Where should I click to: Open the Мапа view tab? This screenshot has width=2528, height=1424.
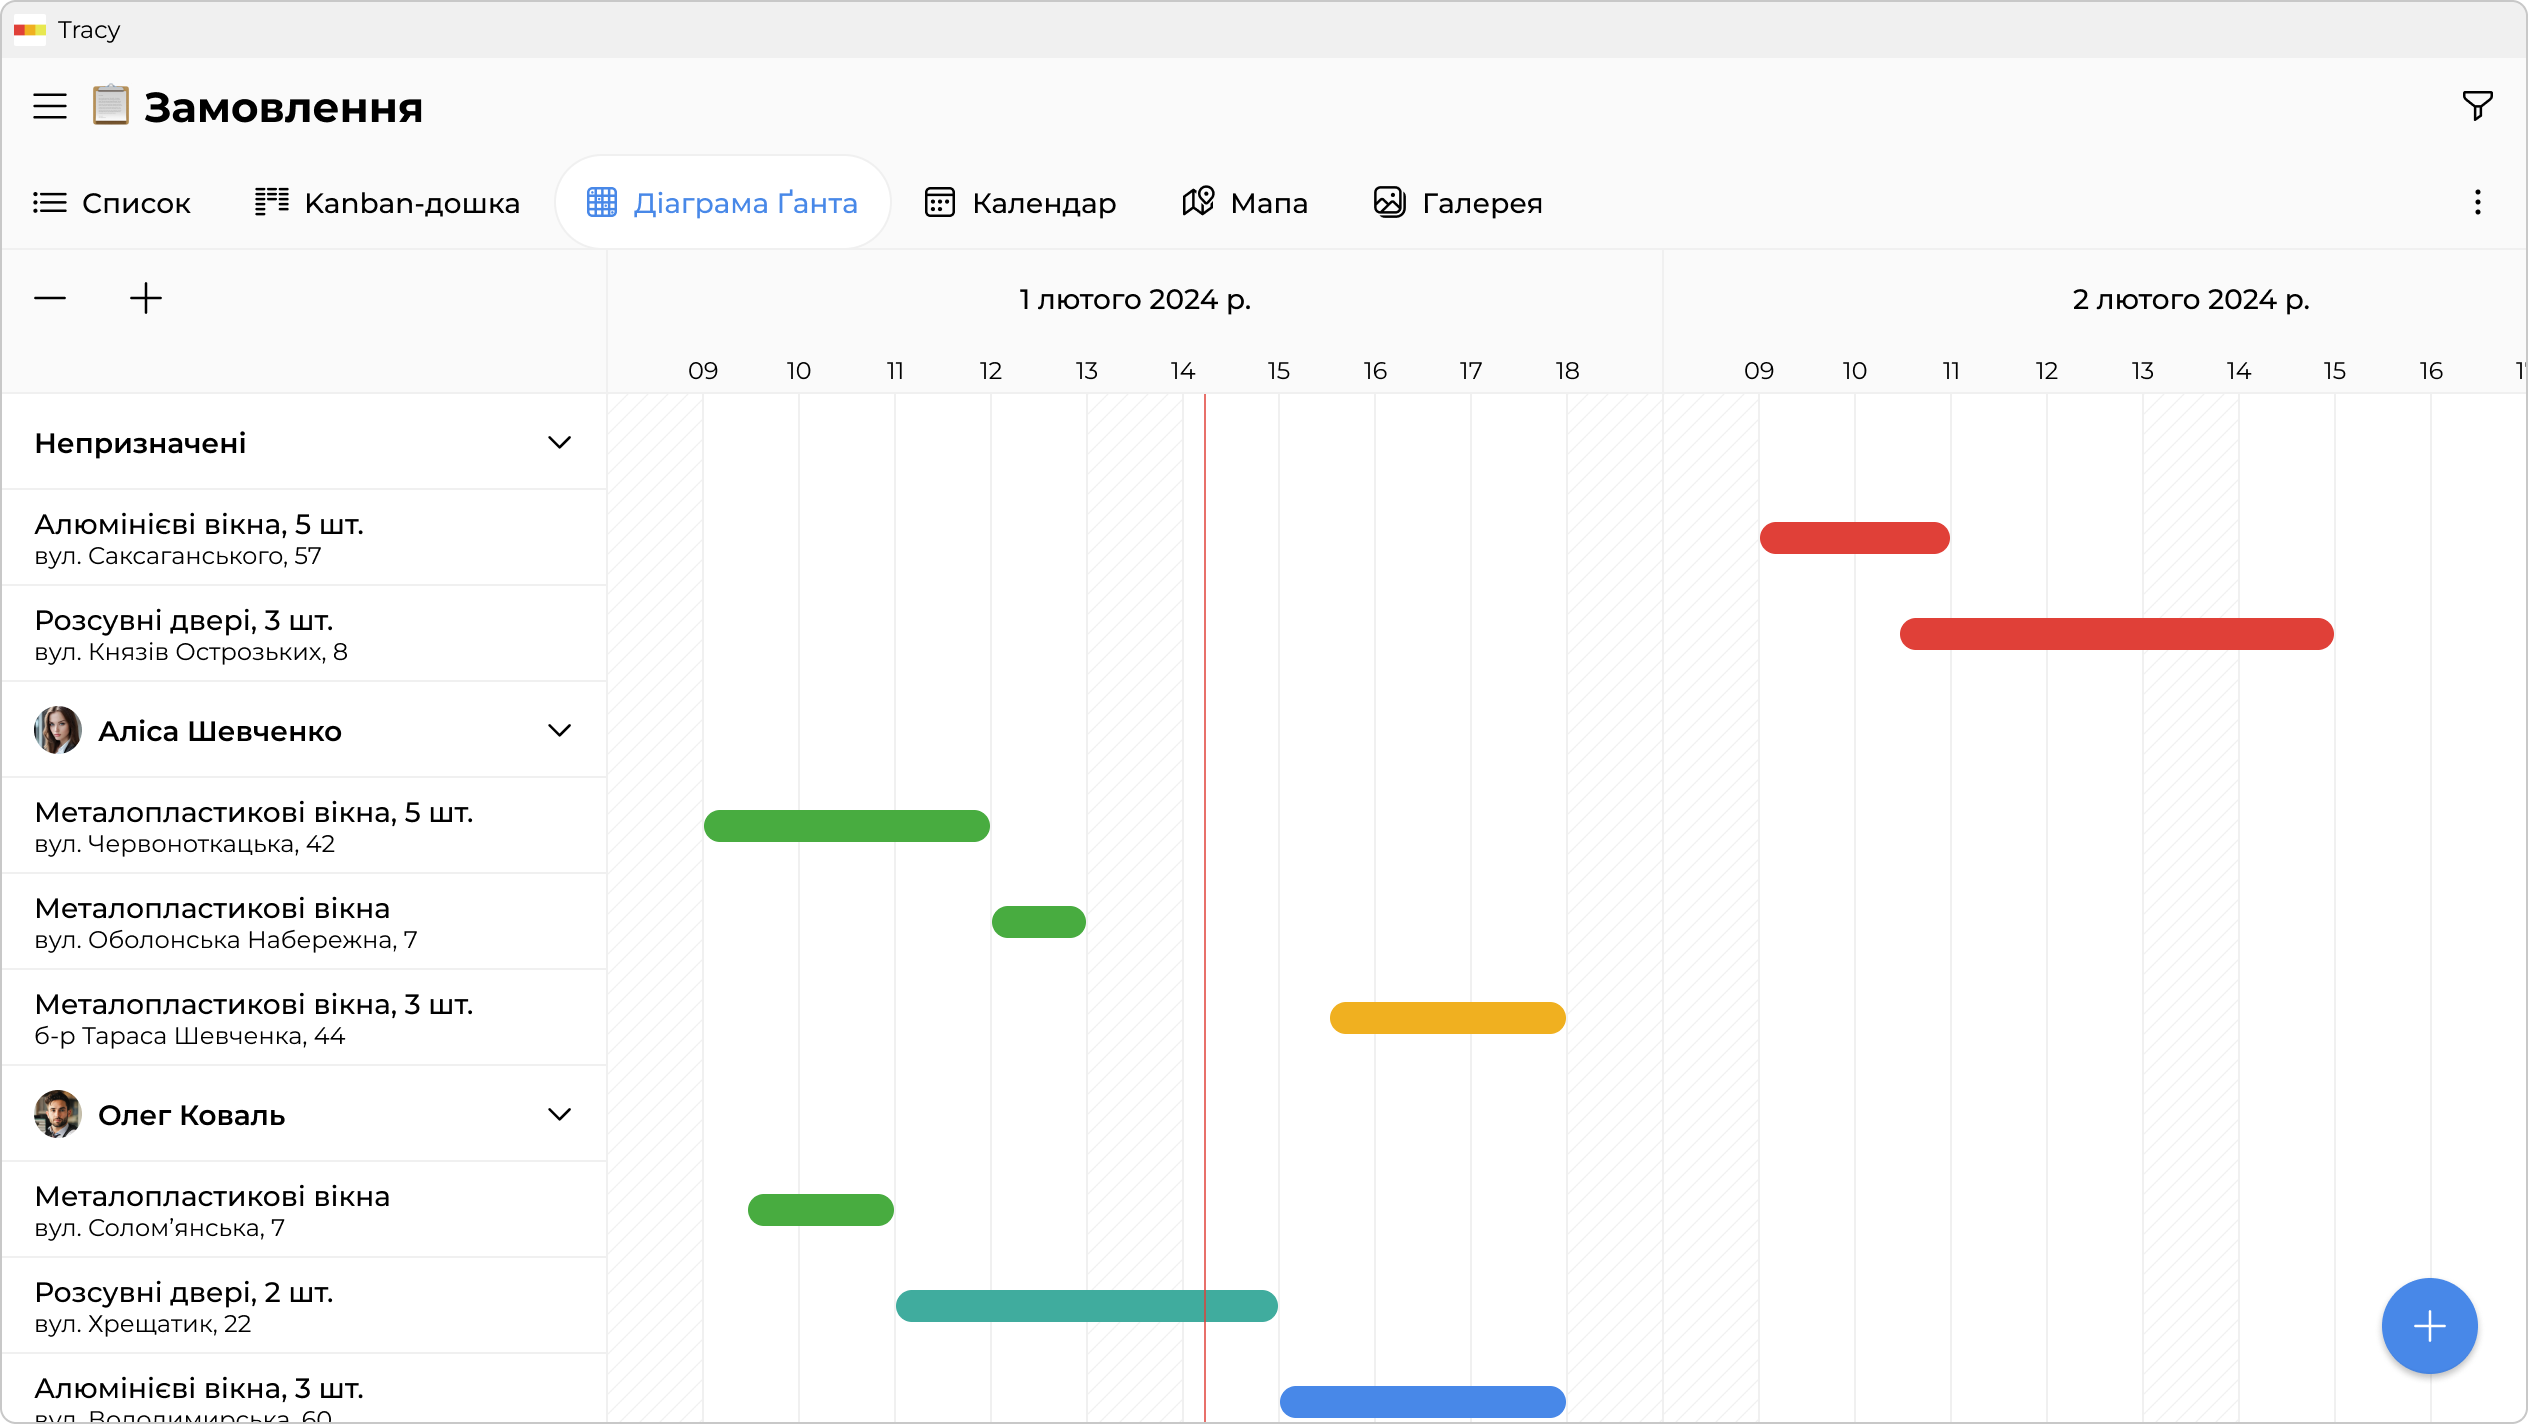coord(1244,203)
